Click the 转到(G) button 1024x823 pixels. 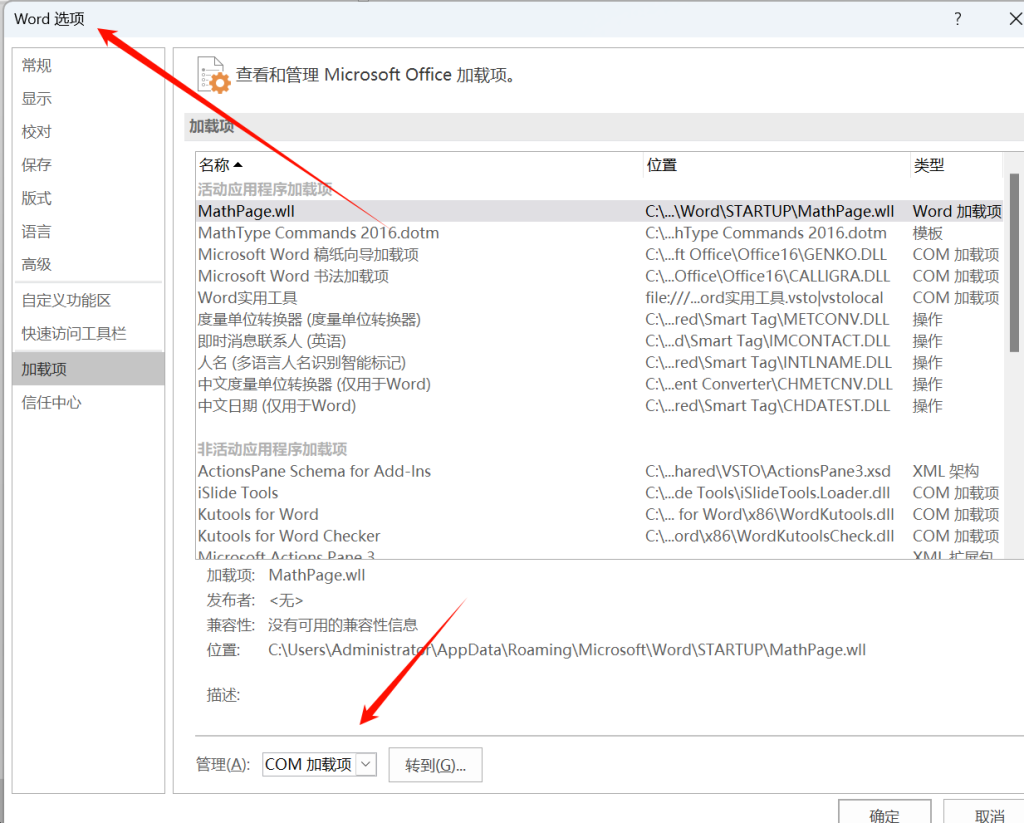click(x=435, y=763)
